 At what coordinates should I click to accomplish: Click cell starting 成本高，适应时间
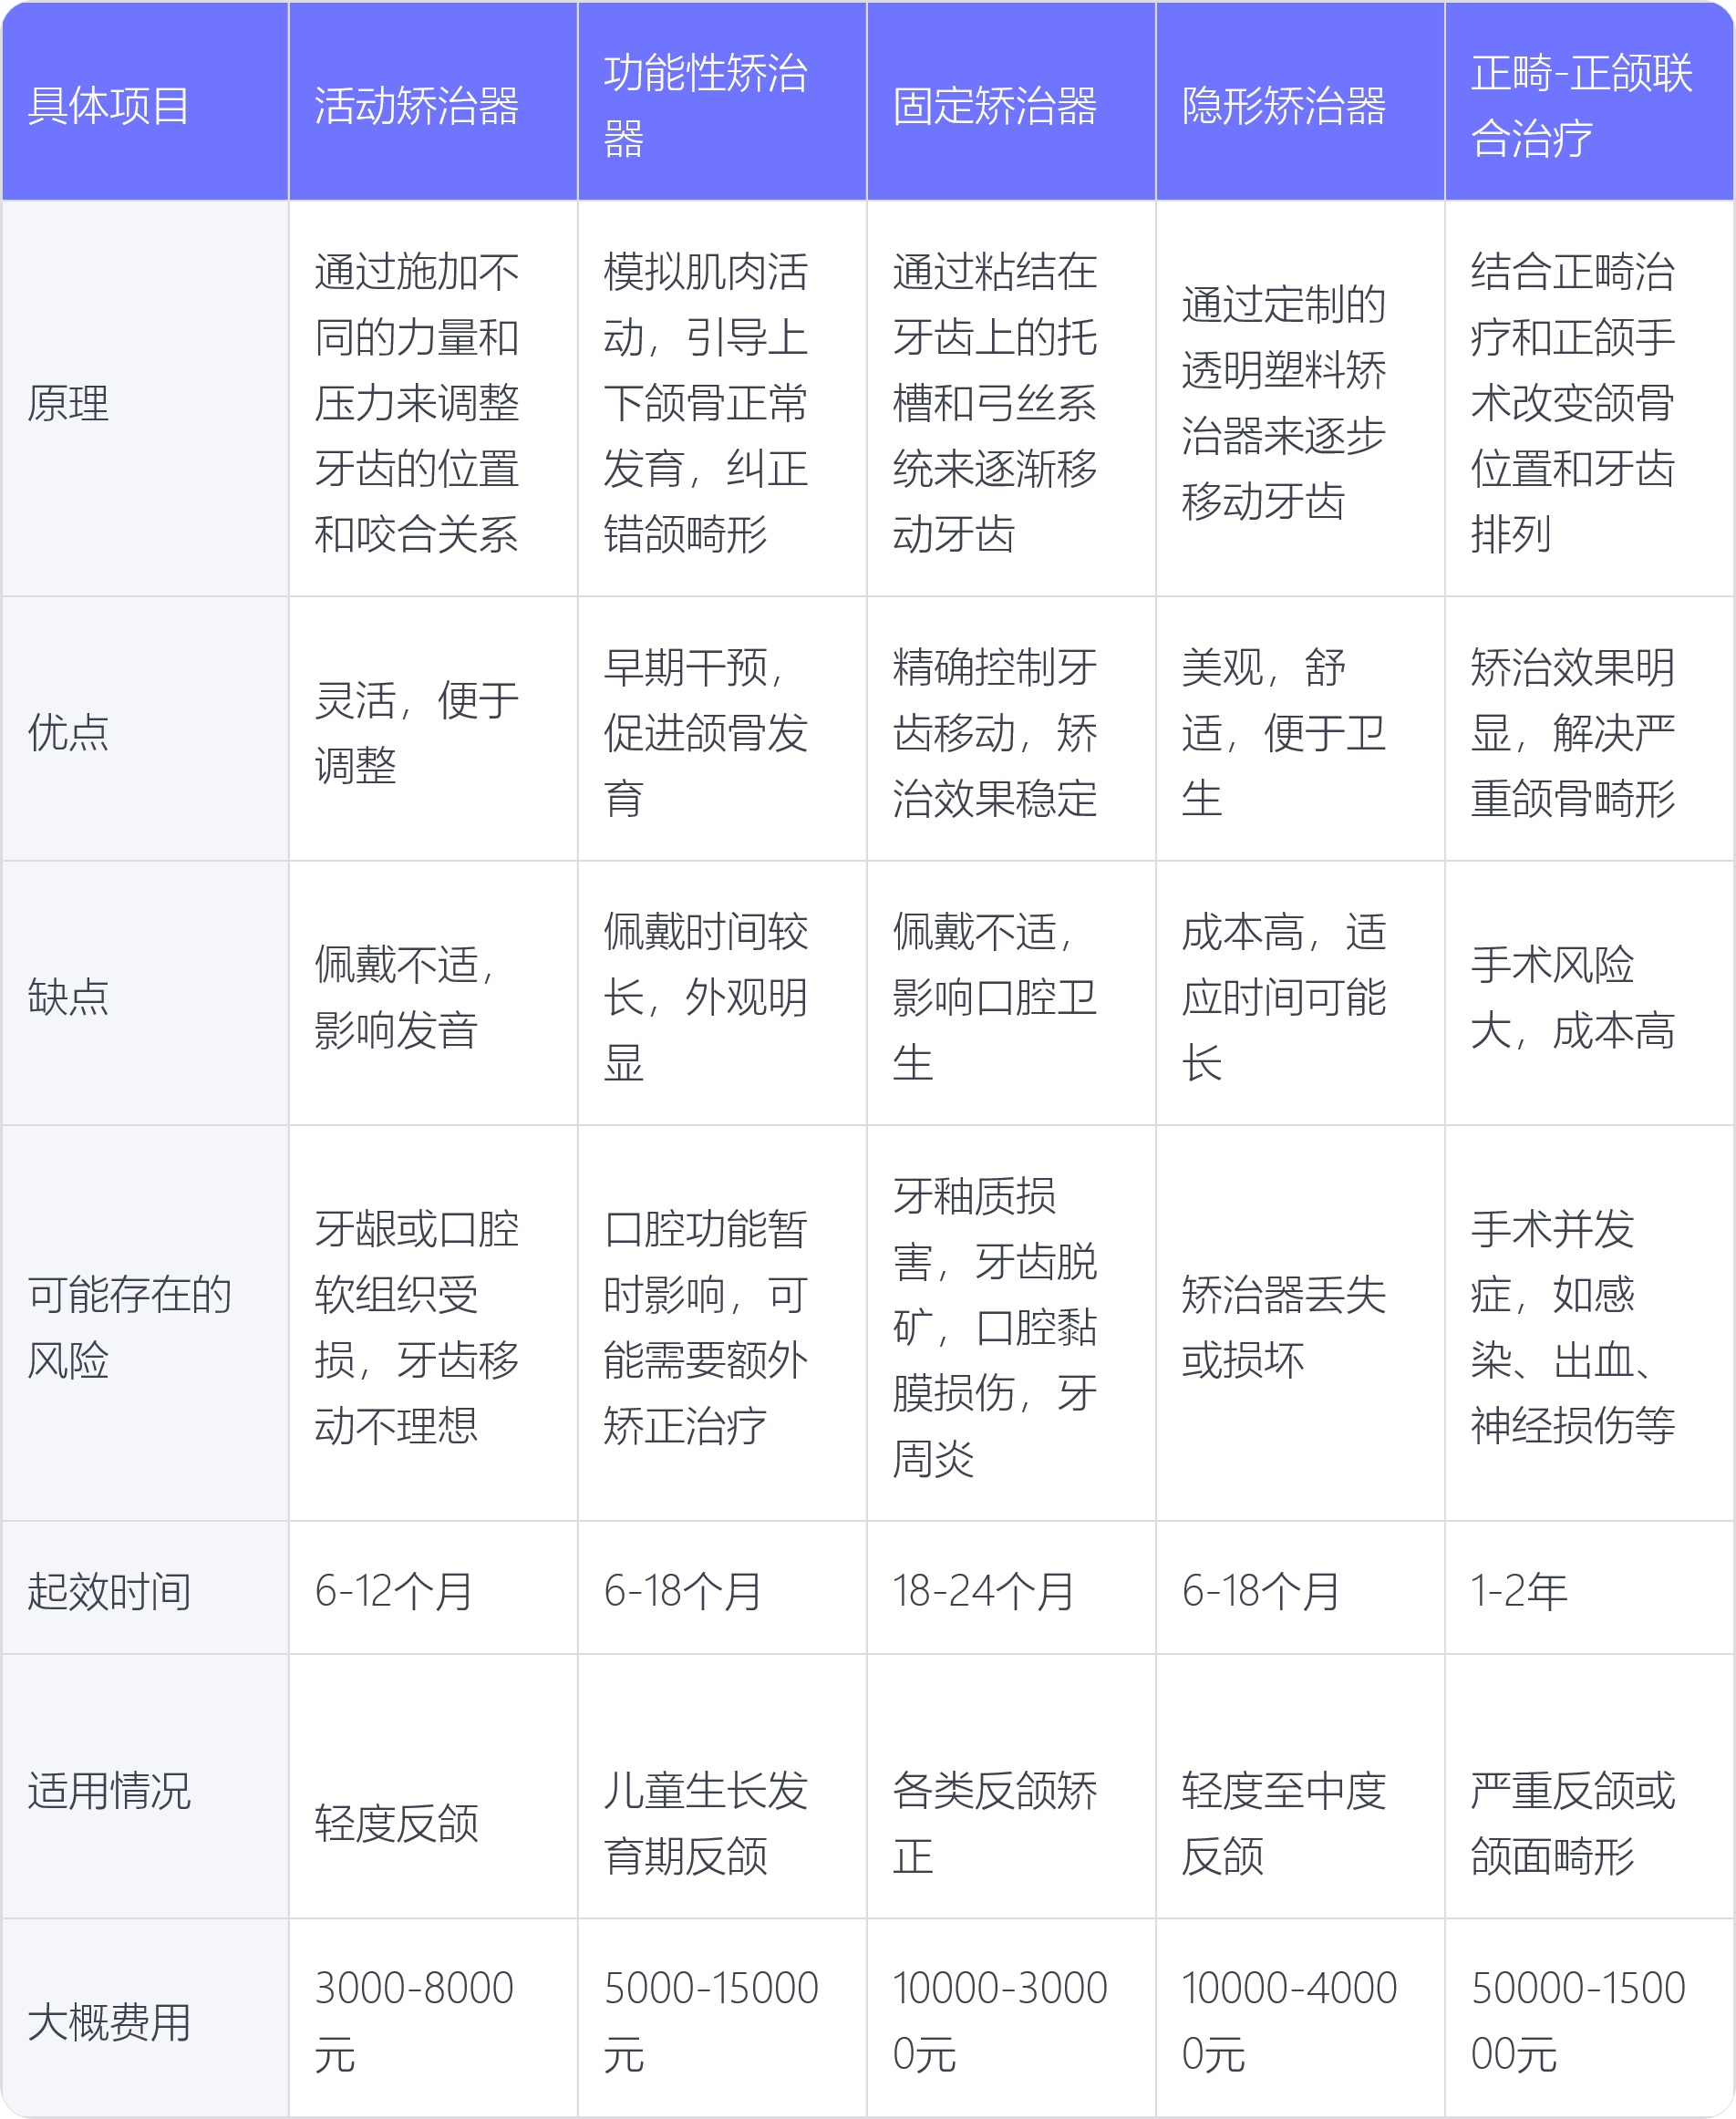(1300, 993)
